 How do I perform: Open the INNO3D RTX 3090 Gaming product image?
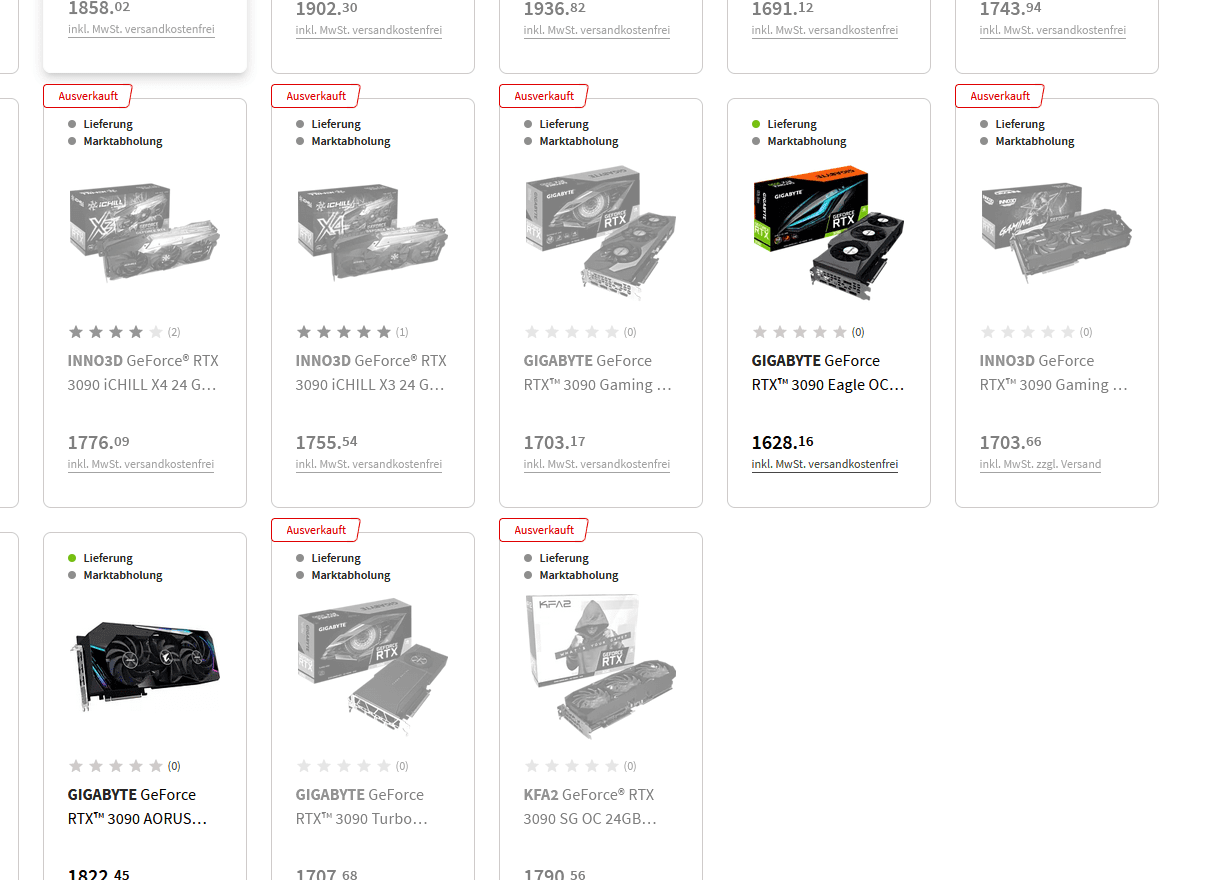[1057, 234]
